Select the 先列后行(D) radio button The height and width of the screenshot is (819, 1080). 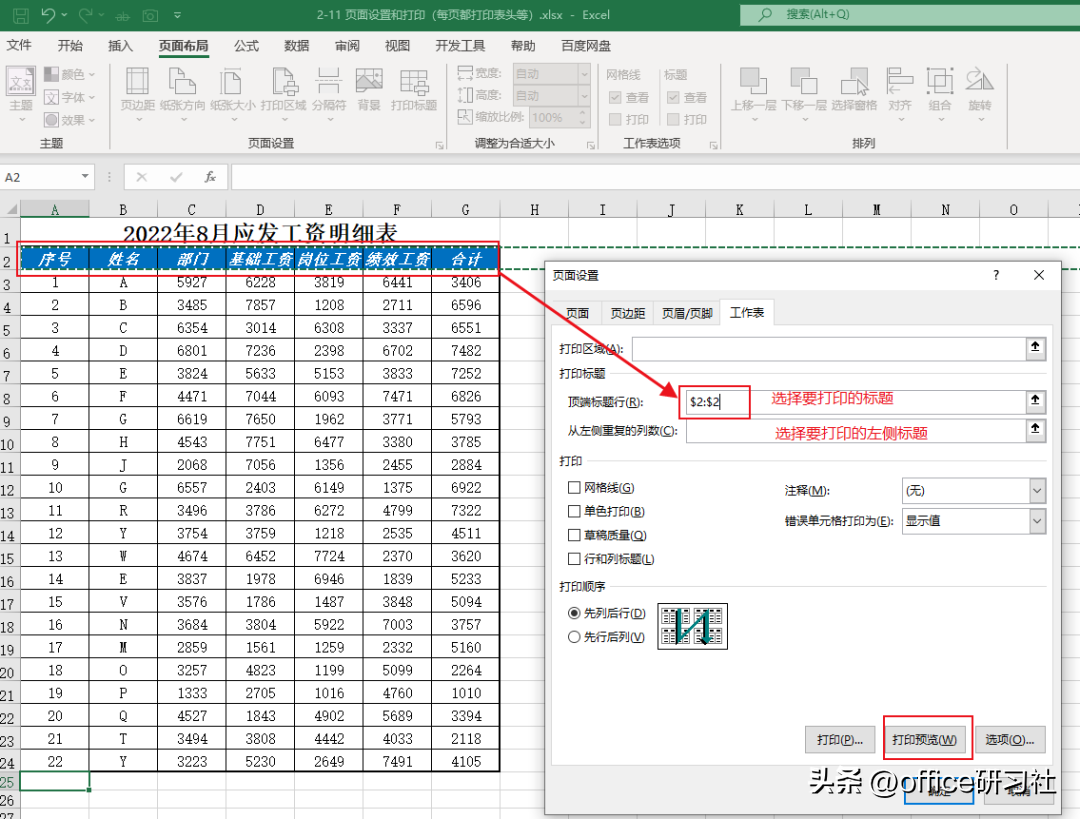pos(574,613)
